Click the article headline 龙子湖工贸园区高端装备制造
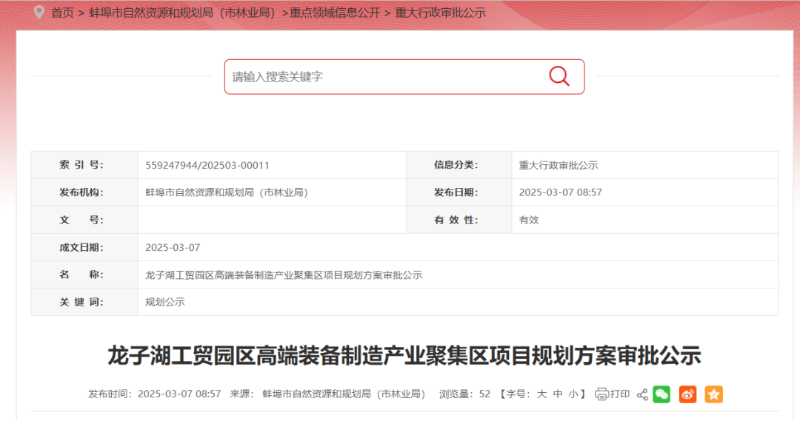This screenshot has height=421, width=800. pos(404,355)
